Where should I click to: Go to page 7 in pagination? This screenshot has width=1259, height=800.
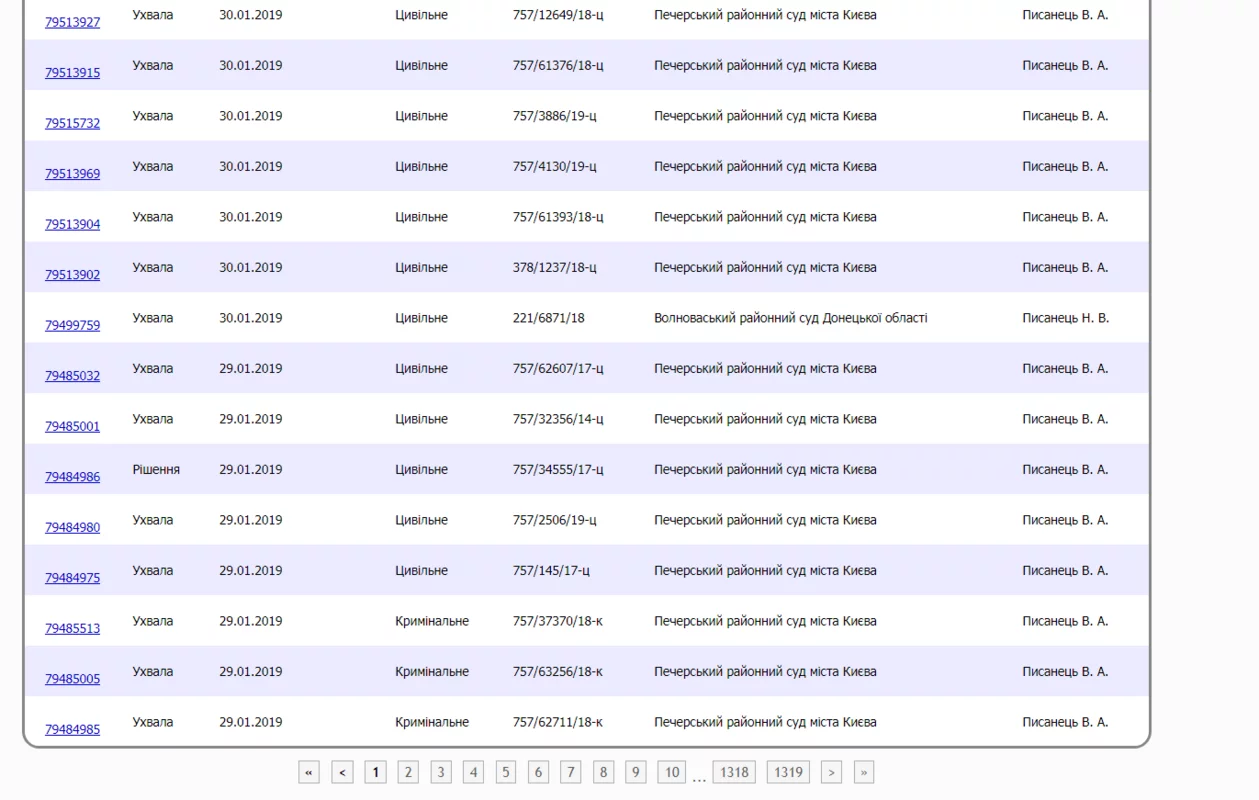(571, 772)
